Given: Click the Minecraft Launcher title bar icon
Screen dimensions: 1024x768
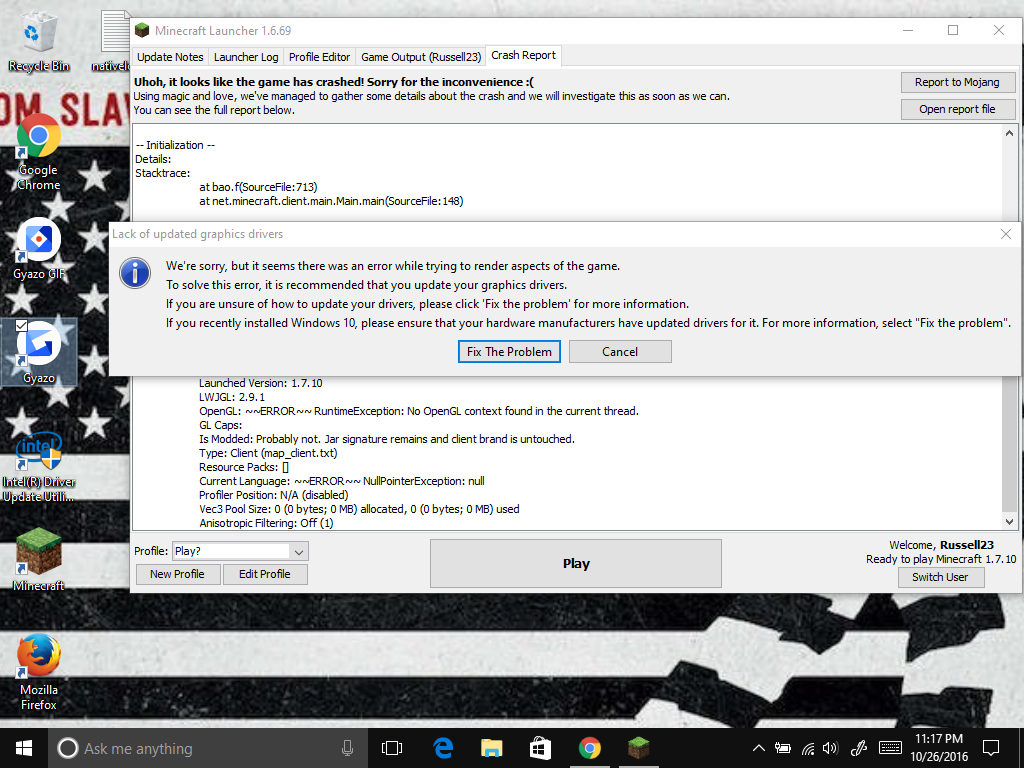Looking at the screenshot, I should pyautogui.click(x=142, y=30).
